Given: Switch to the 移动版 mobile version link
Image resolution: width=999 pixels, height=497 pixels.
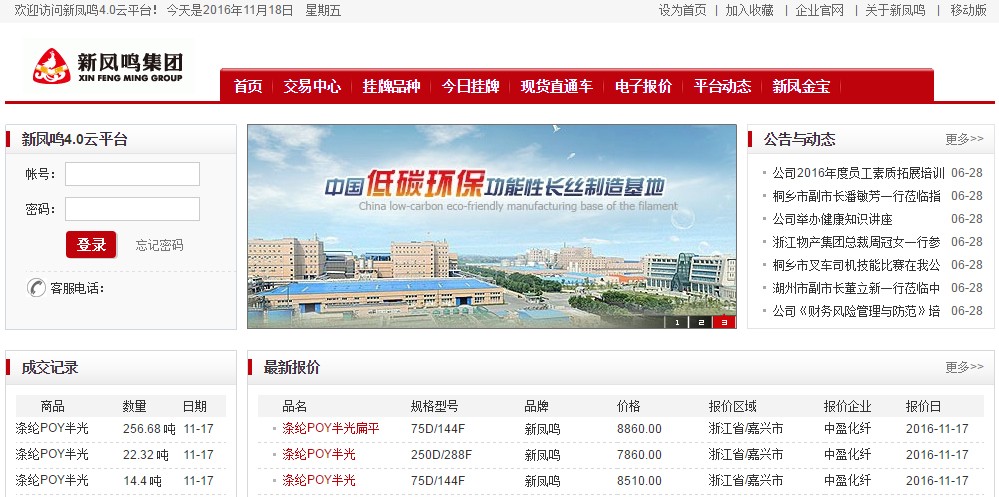Looking at the screenshot, I should (x=968, y=10).
